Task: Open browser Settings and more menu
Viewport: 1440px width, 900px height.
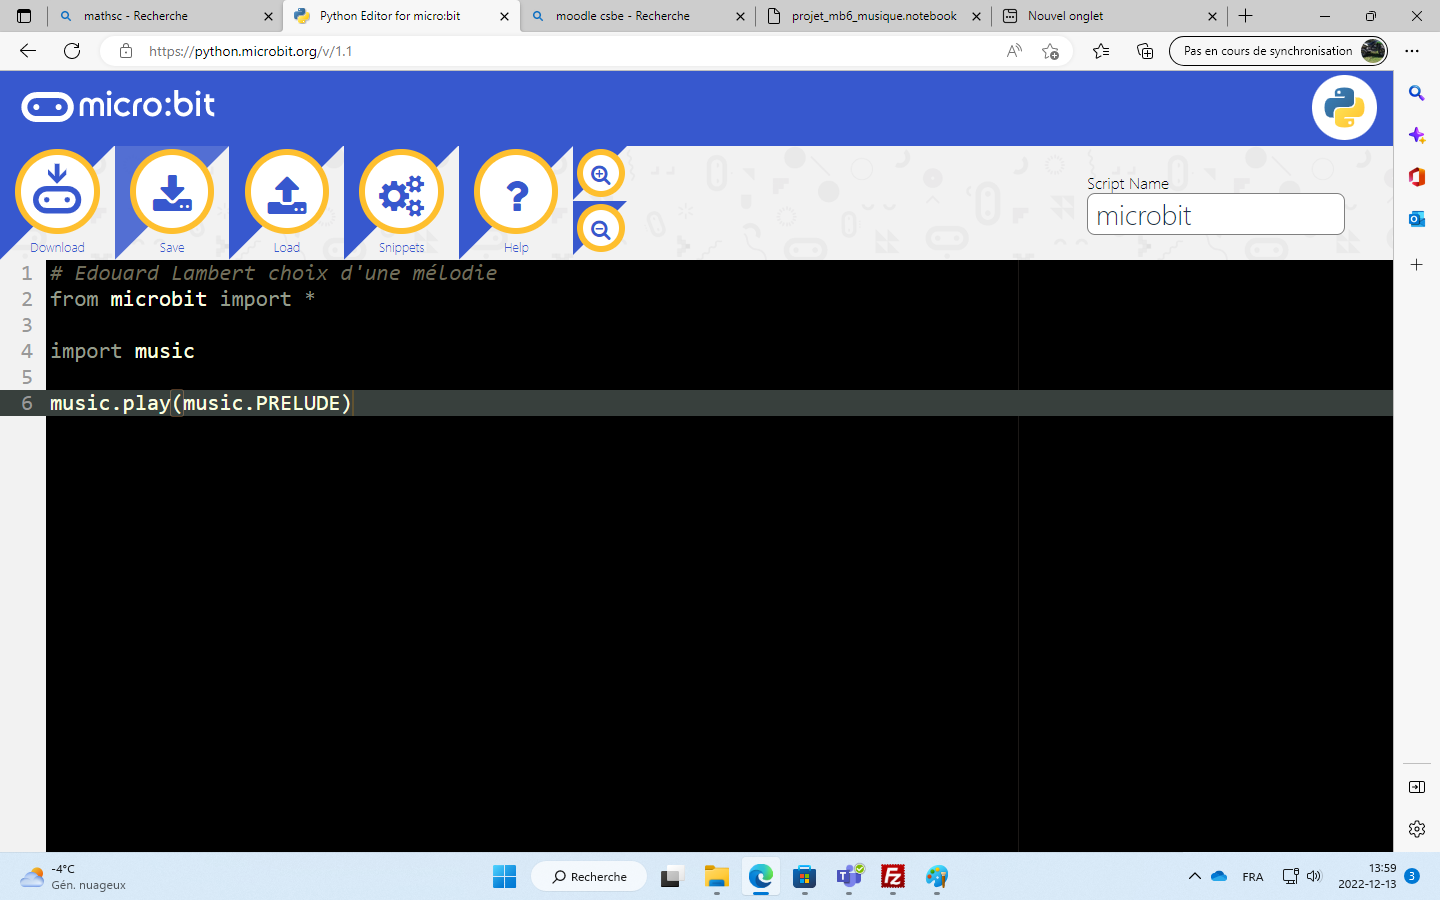Action: [1412, 51]
